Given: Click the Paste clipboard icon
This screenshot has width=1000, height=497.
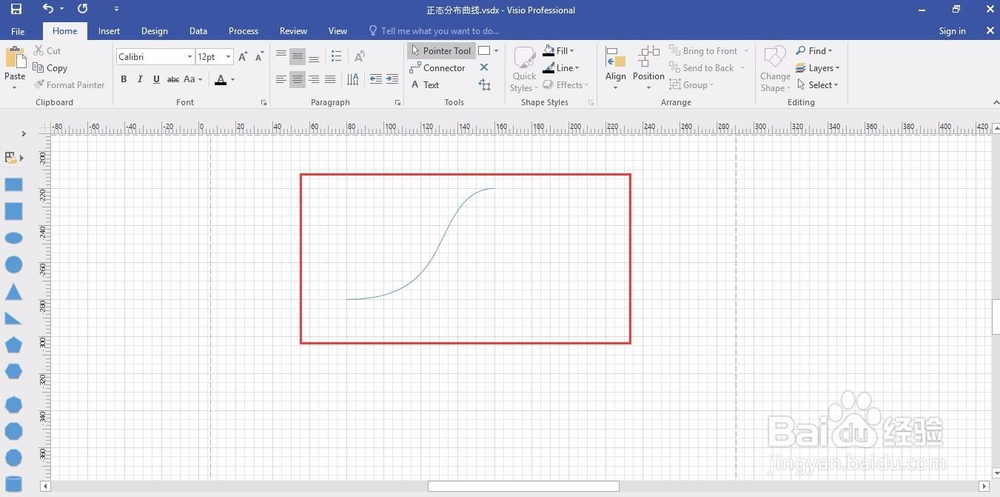Looking at the screenshot, I should tap(15, 58).
